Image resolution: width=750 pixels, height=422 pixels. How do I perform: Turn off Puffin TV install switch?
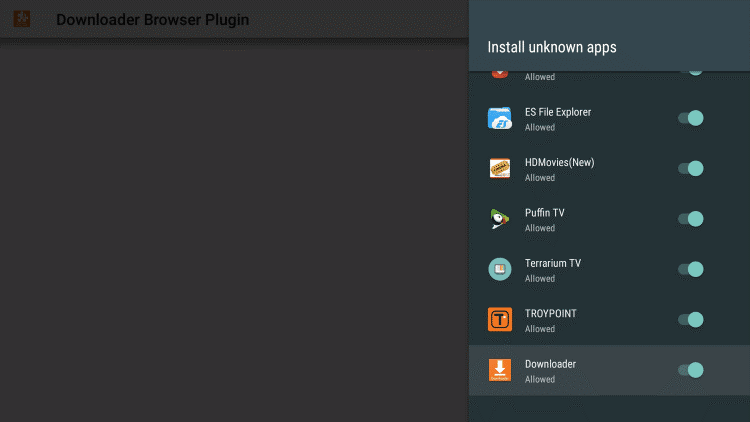(x=691, y=219)
